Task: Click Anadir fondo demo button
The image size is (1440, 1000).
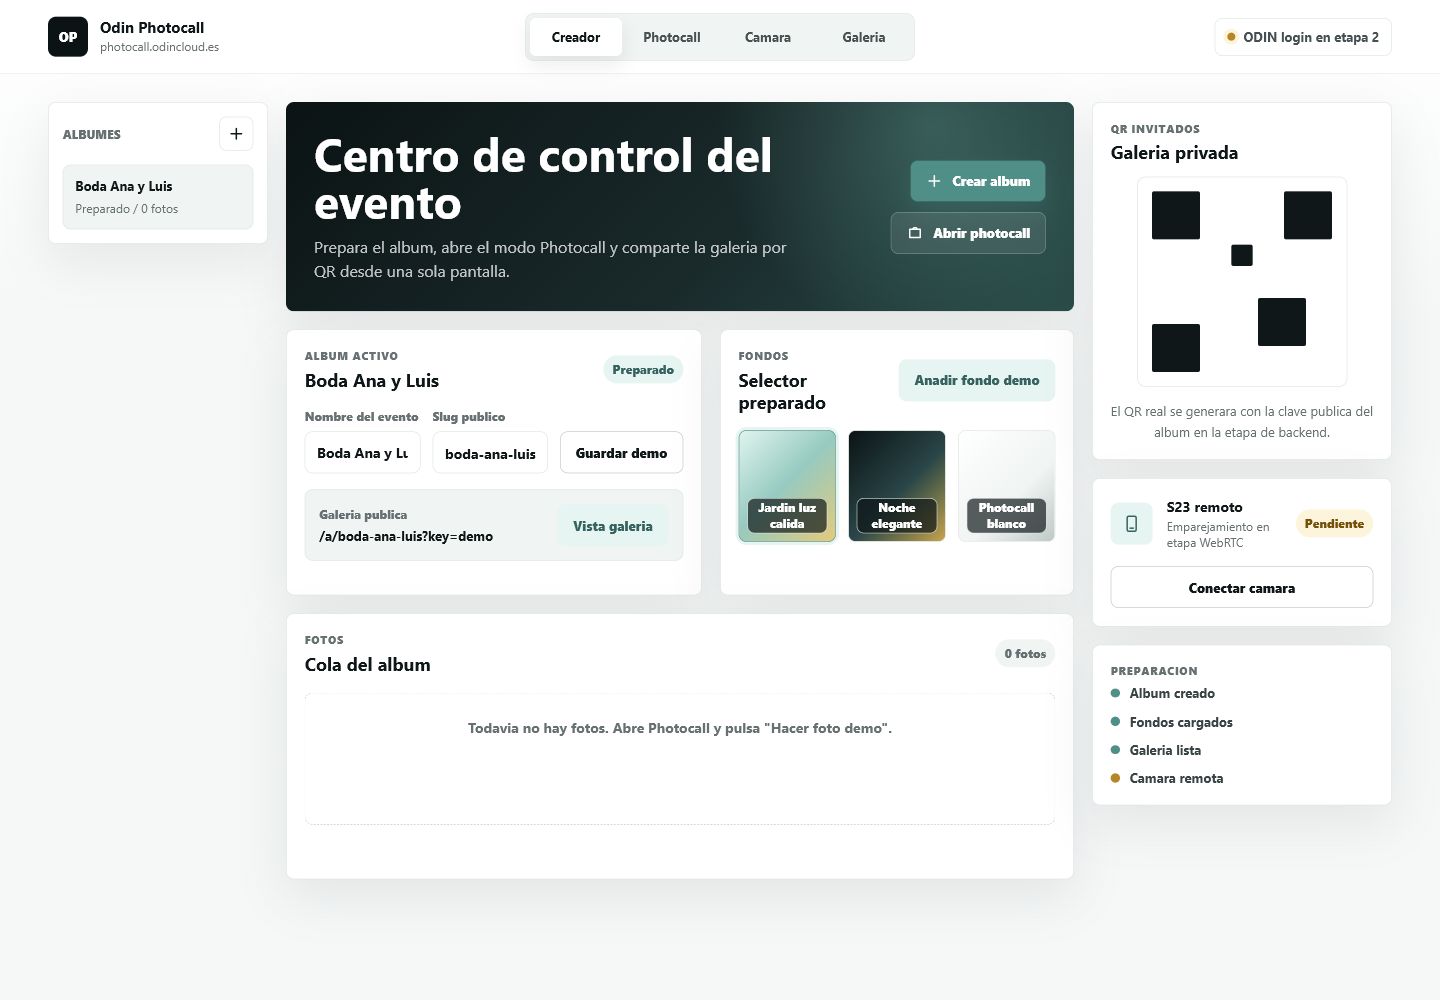Action: click(x=977, y=380)
